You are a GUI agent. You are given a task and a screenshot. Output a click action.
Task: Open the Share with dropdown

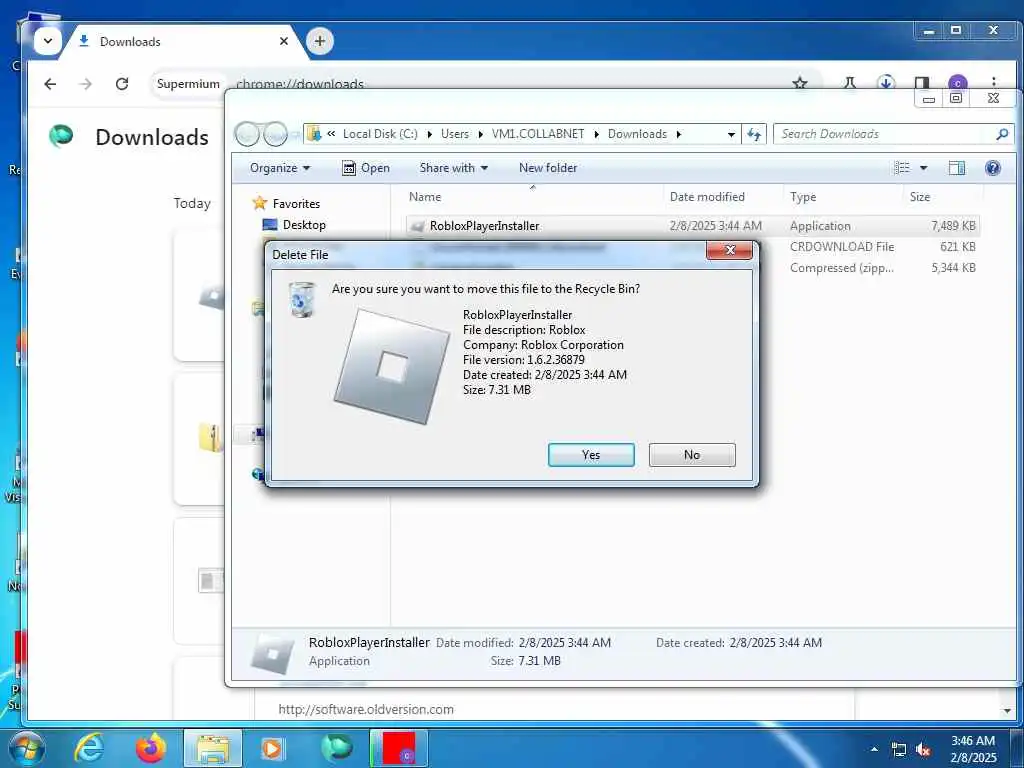tap(454, 168)
